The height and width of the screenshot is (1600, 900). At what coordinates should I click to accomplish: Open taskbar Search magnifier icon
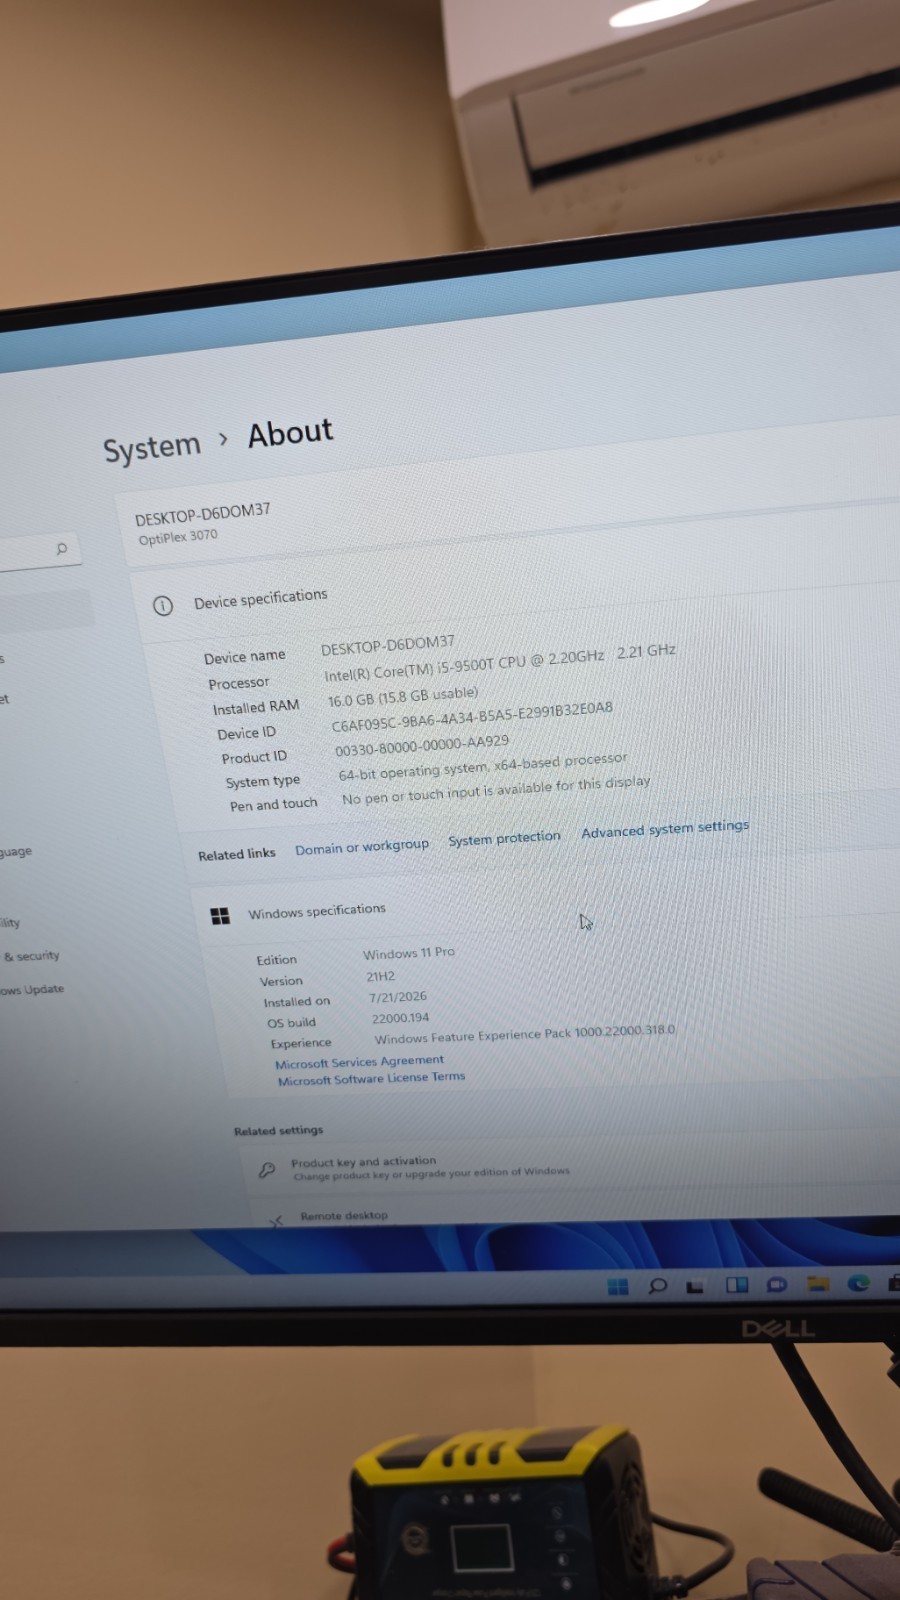(x=657, y=1285)
